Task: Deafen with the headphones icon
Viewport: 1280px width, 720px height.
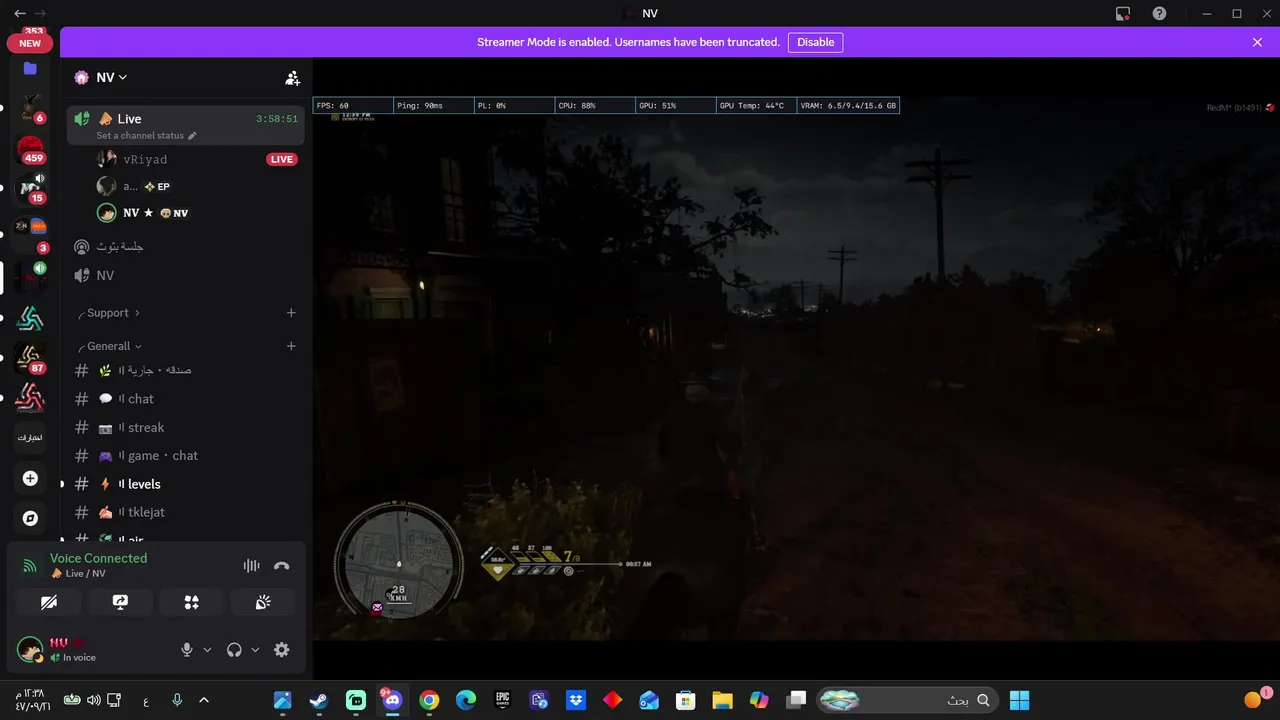Action: point(234,649)
